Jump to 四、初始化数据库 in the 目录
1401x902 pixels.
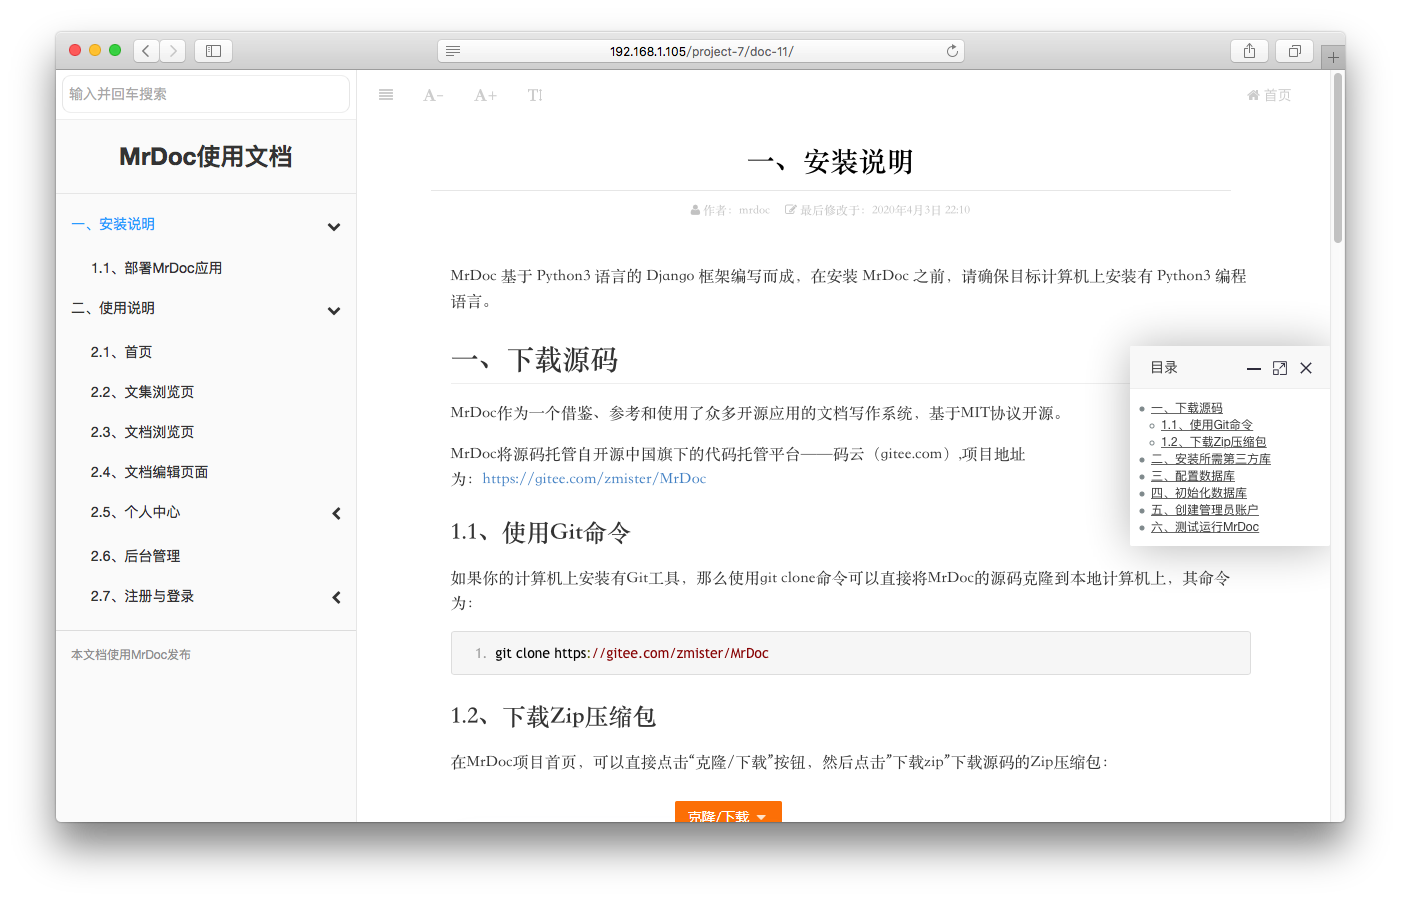pos(1198,493)
